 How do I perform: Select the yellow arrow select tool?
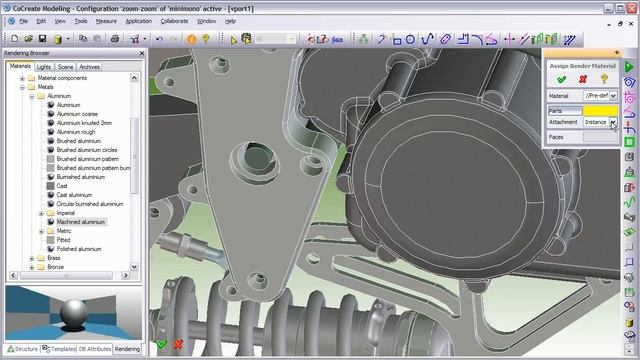tap(234, 40)
